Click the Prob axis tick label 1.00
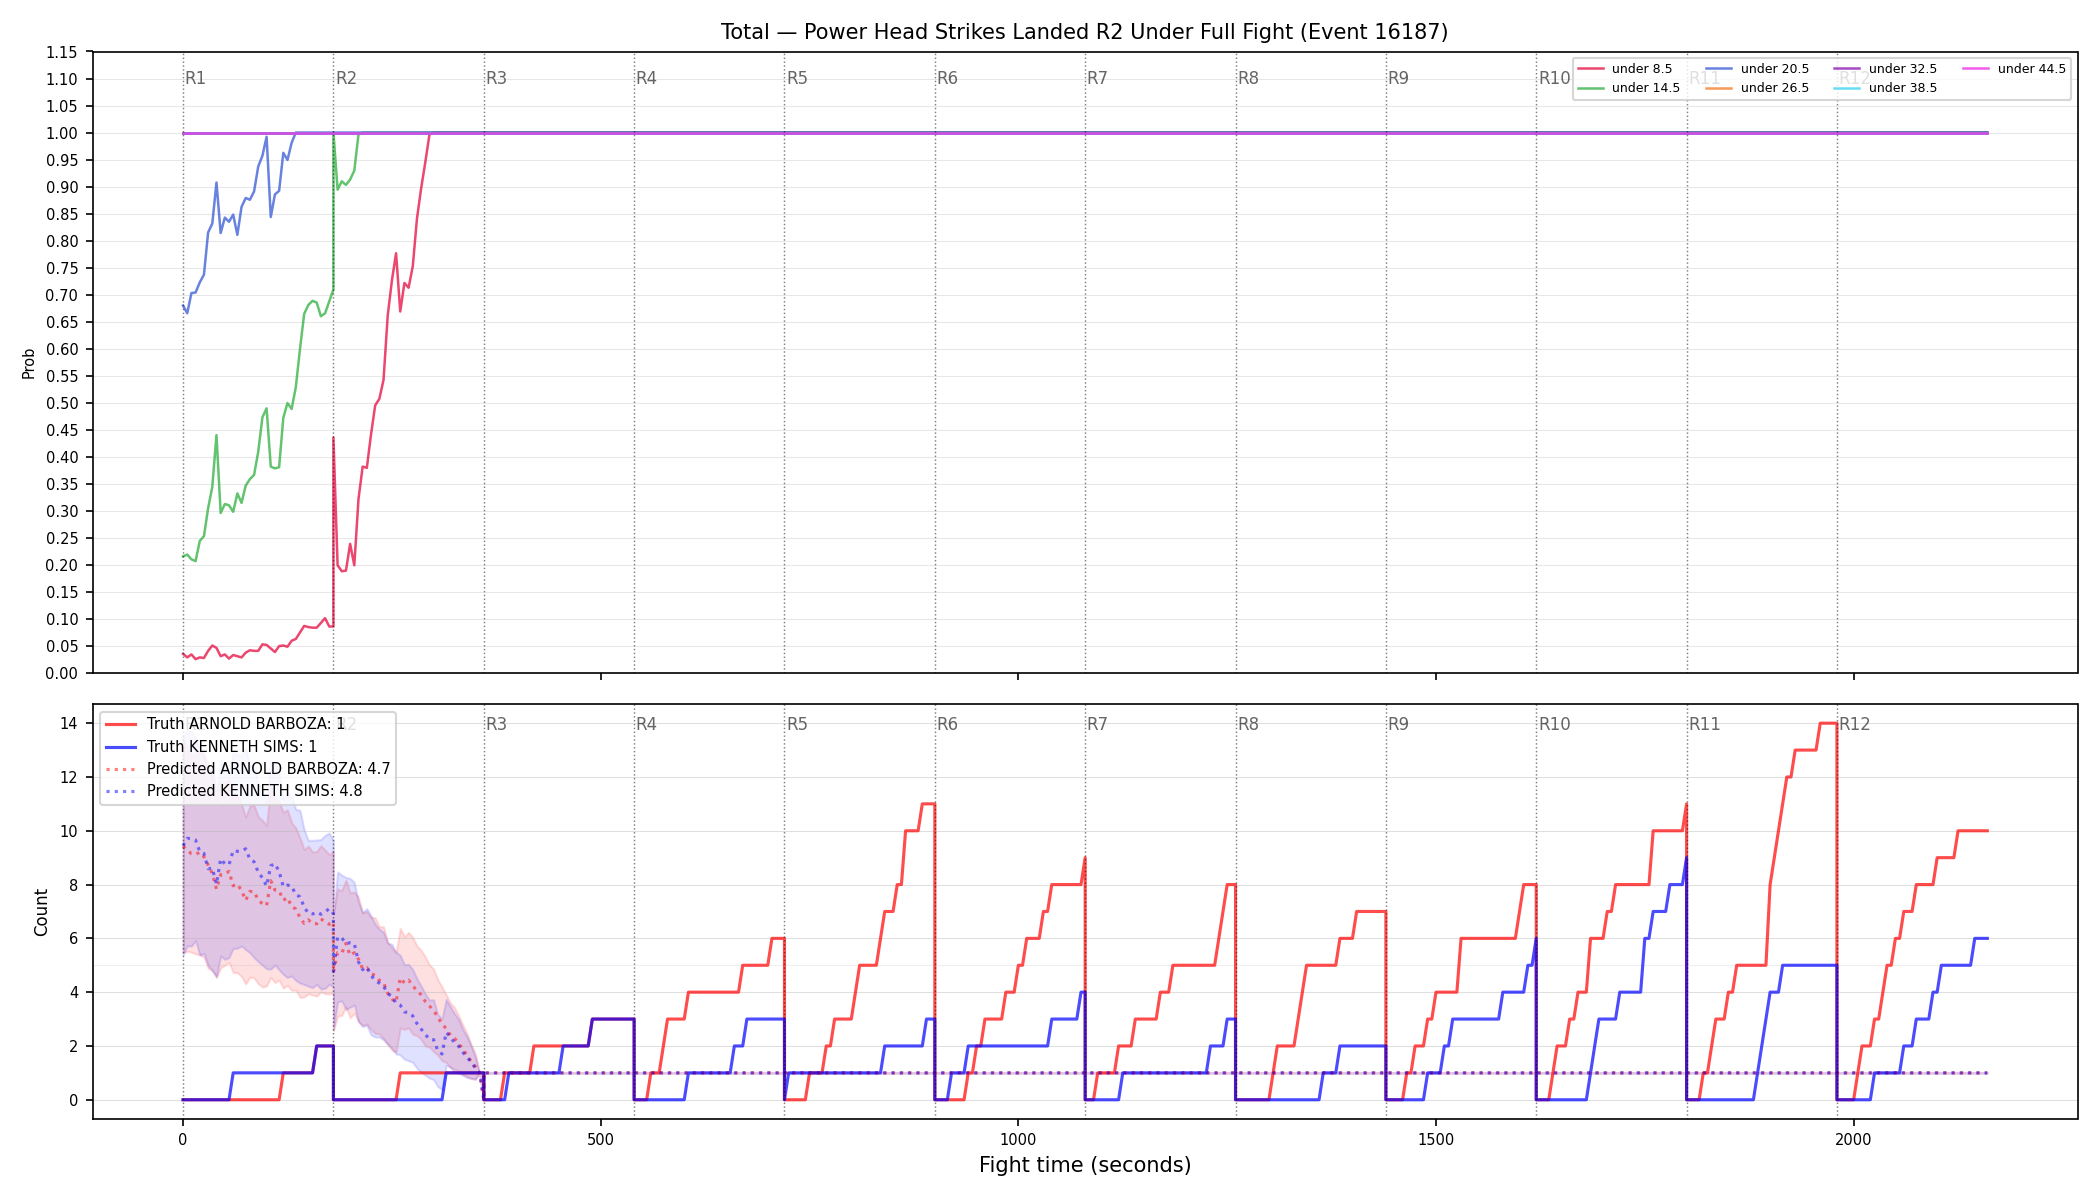The height and width of the screenshot is (1200, 2100). coord(62,133)
